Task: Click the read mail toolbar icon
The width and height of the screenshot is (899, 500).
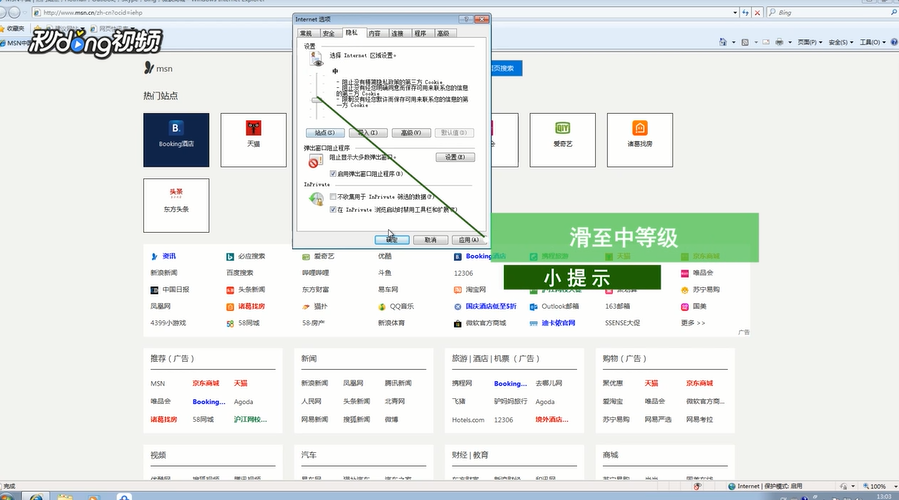Action: [x=766, y=42]
